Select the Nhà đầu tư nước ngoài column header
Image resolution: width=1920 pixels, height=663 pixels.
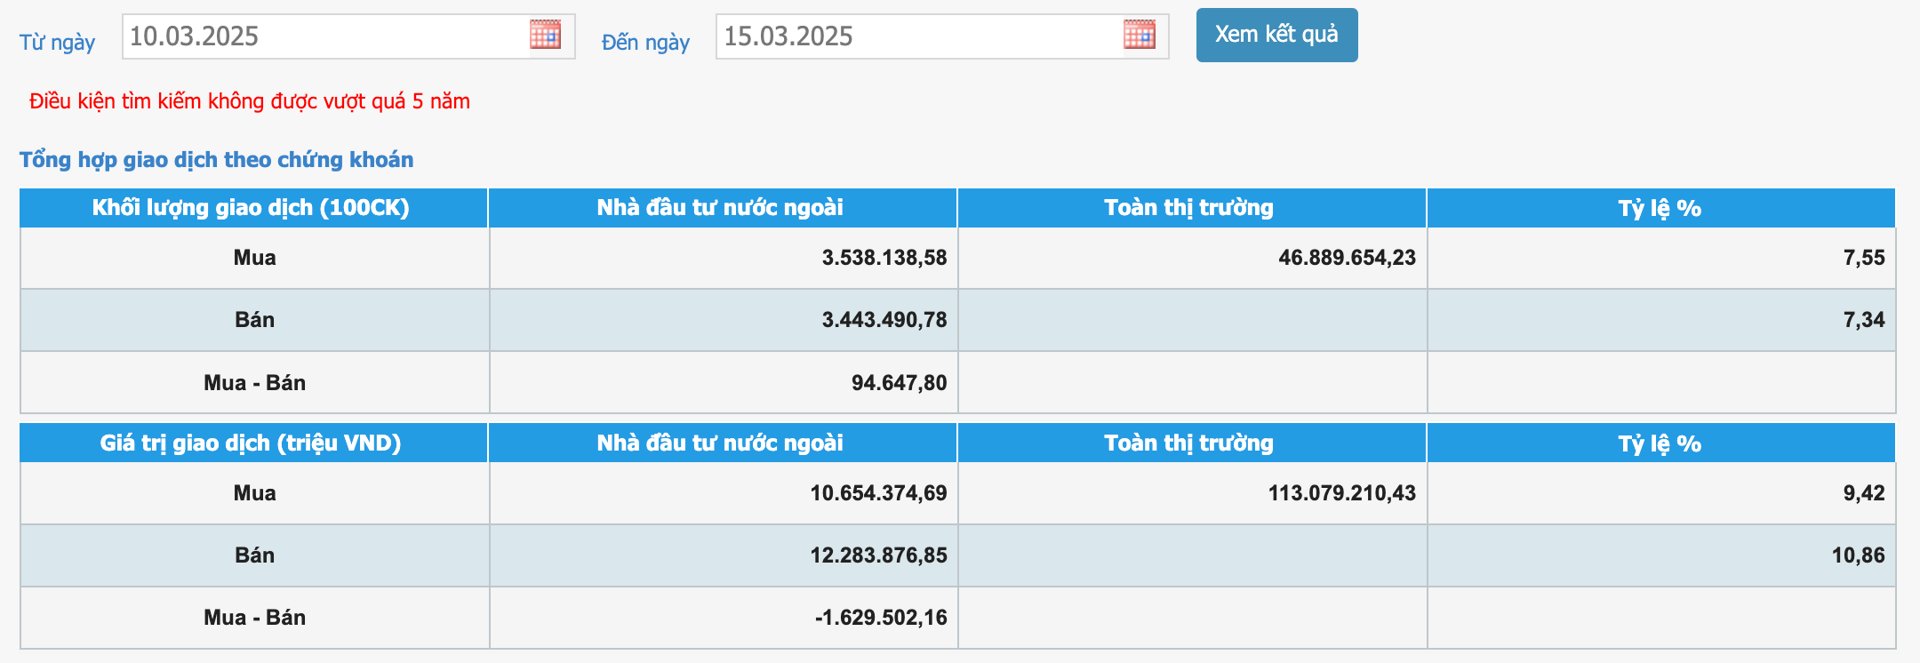pyautogui.click(x=722, y=209)
